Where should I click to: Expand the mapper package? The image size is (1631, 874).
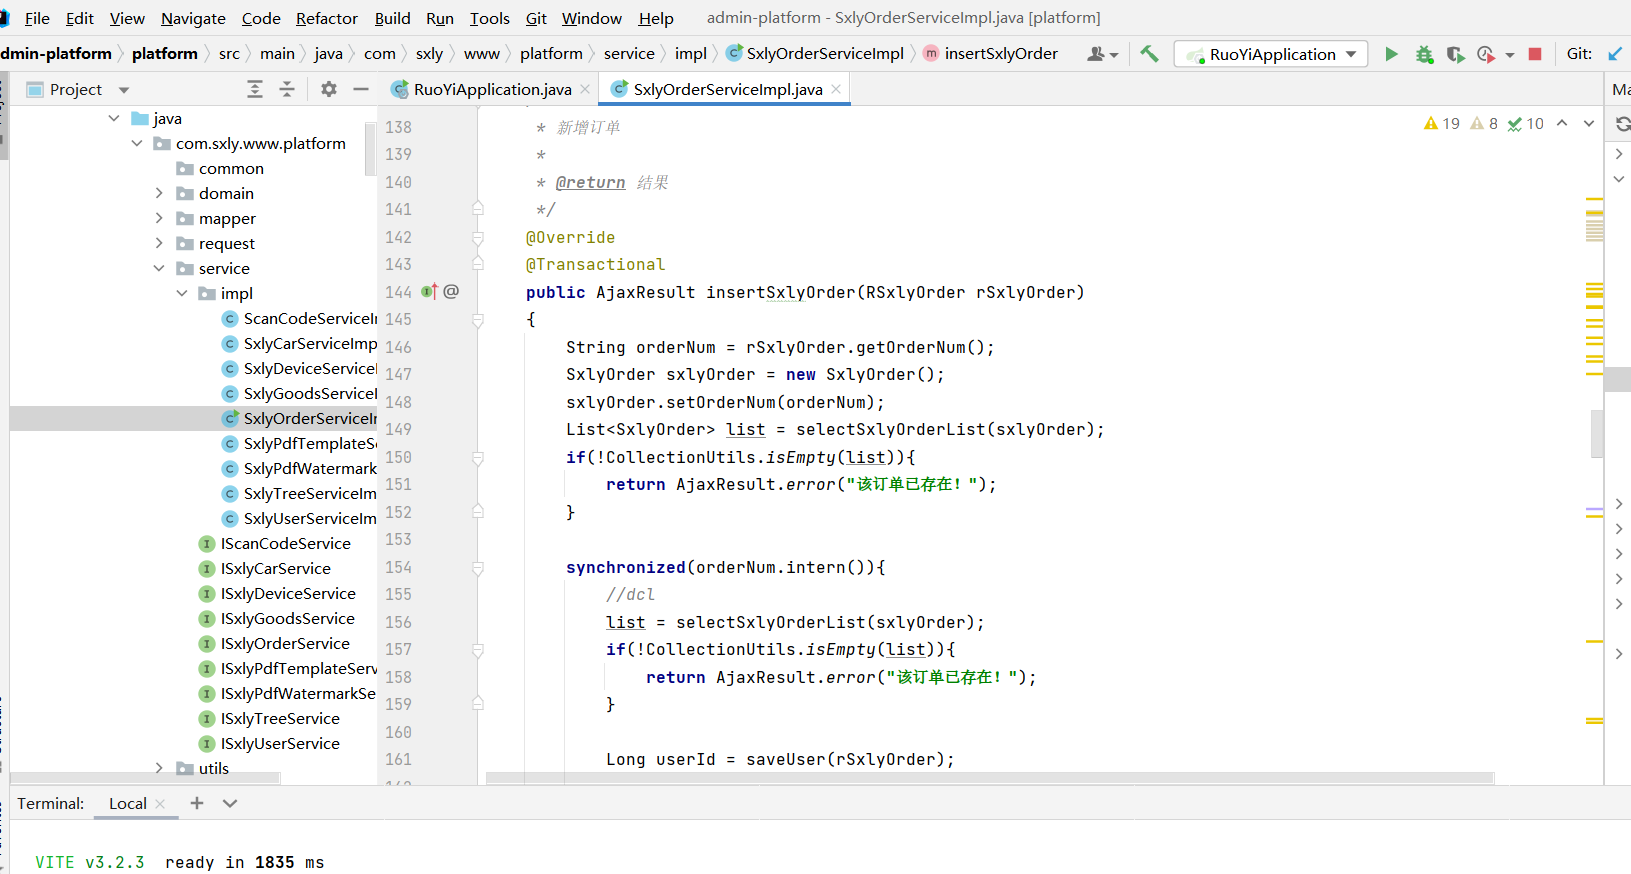coord(159,218)
